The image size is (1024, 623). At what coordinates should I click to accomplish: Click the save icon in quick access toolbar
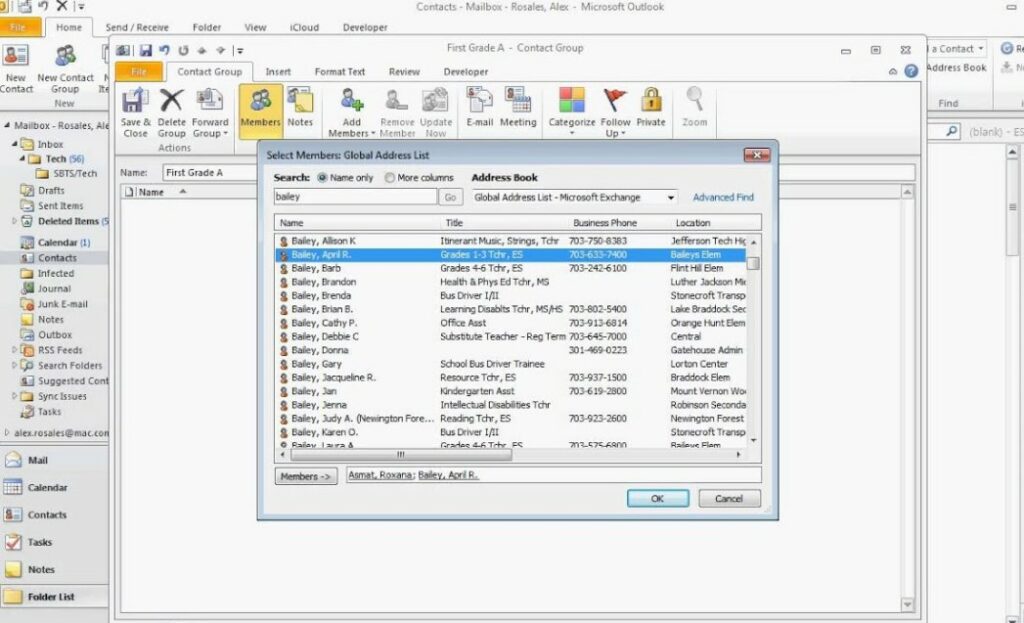point(146,50)
